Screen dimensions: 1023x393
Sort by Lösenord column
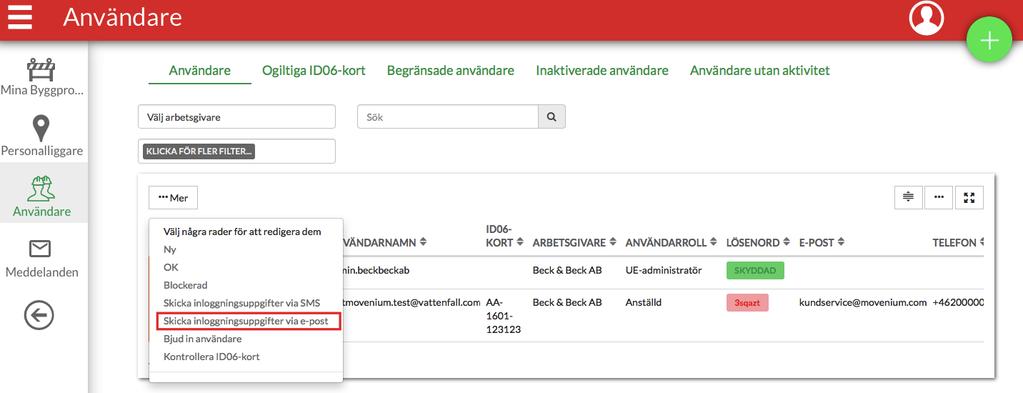click(757, 242)
